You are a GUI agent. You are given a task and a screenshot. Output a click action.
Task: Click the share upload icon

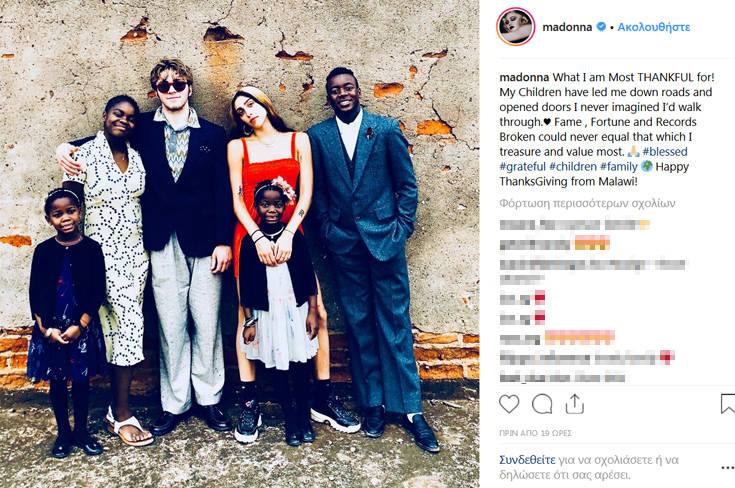pyautogui.click(x=574, y=404)
